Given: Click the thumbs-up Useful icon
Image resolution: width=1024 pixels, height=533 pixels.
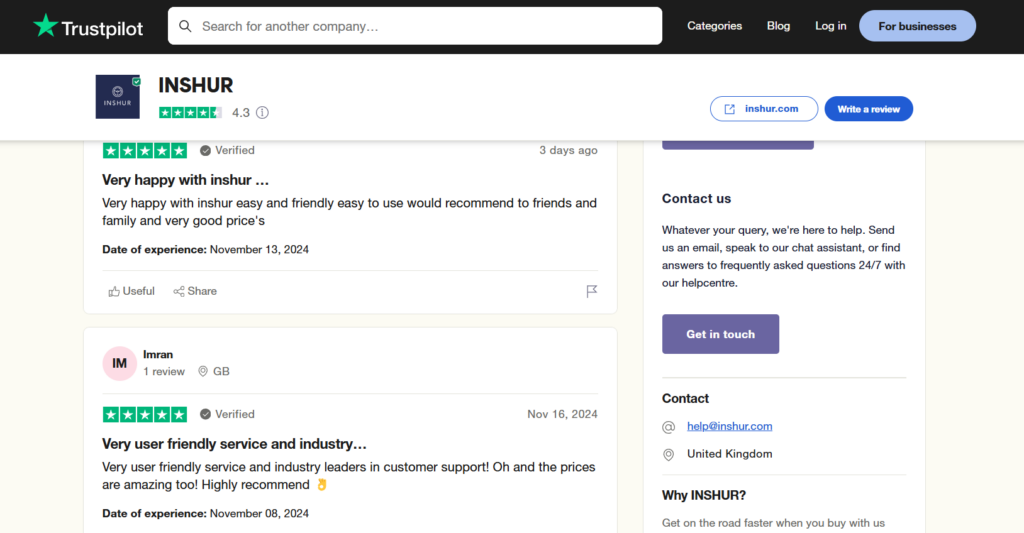Looking at the screenshot, I should 114,291.
